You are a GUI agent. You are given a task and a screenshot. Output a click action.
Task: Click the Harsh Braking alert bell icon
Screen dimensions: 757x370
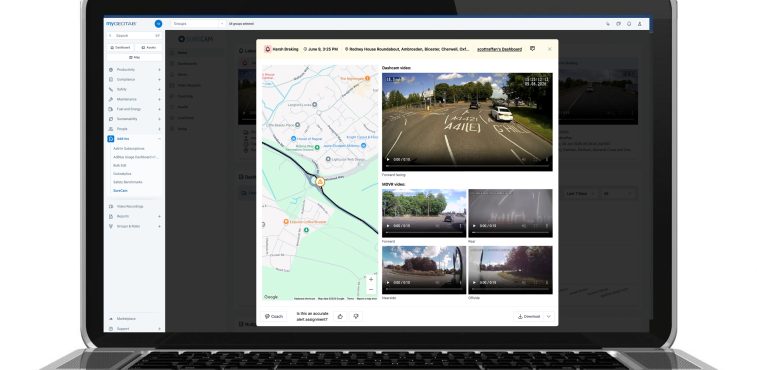pyautogui.click(x=267, y=49)
